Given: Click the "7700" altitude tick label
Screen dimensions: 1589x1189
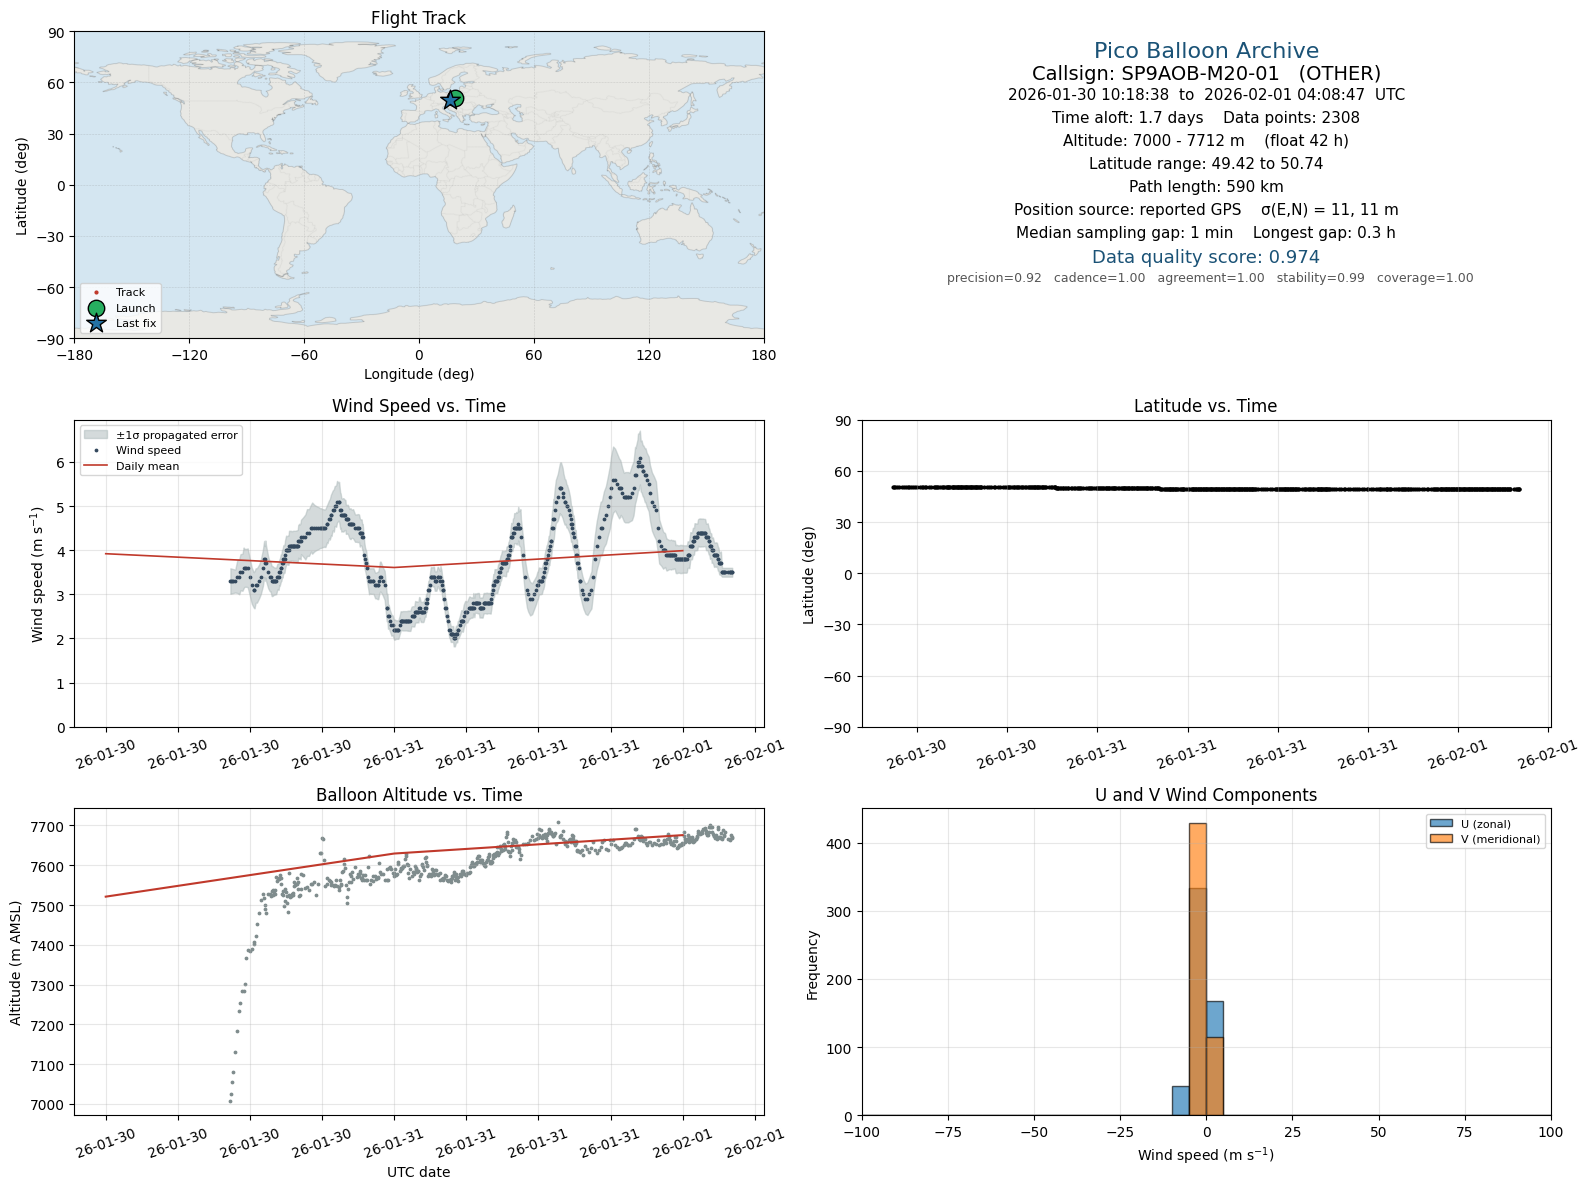Looking at the screenshot, I should pyautogui.click(x=48, y=827).
